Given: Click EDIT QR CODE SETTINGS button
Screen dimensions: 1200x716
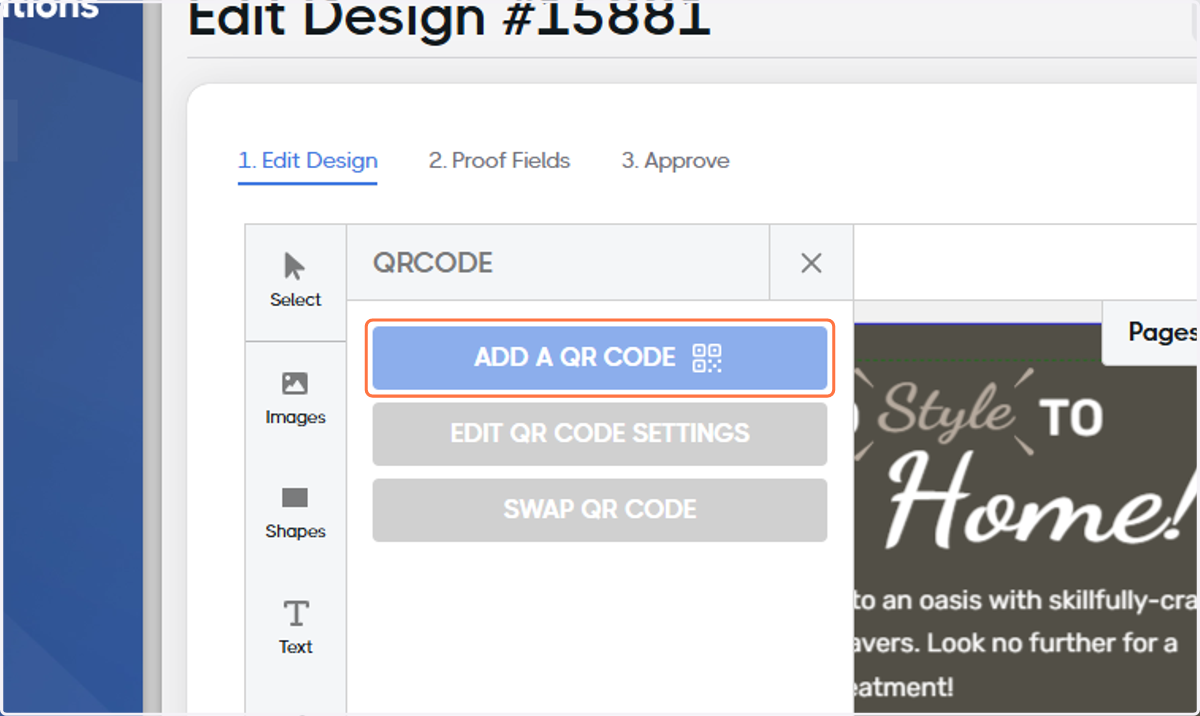Looking at the screenshot, I should (599, 433).
